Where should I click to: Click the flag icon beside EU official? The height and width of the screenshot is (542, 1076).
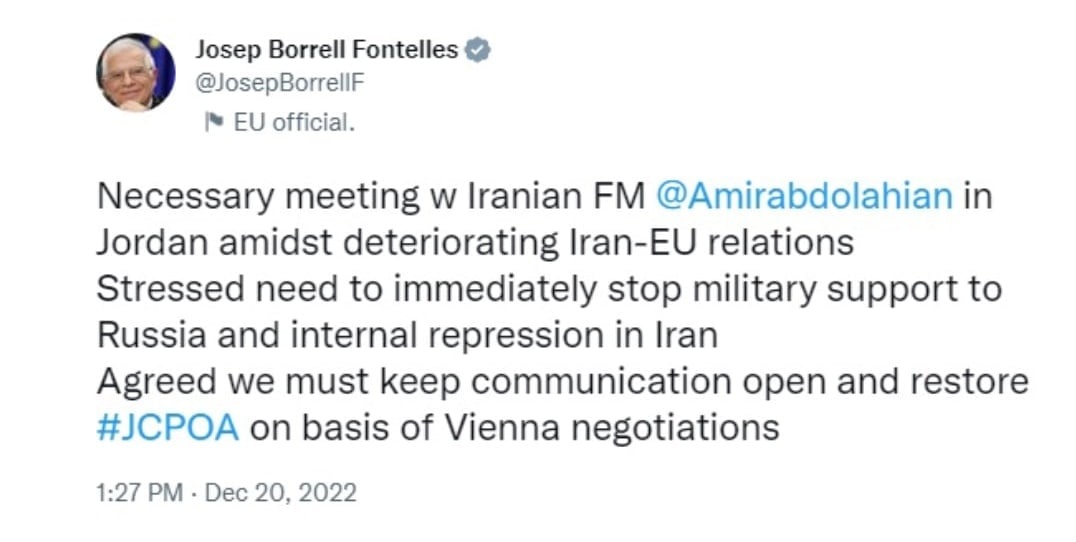(x=213, y=123)
